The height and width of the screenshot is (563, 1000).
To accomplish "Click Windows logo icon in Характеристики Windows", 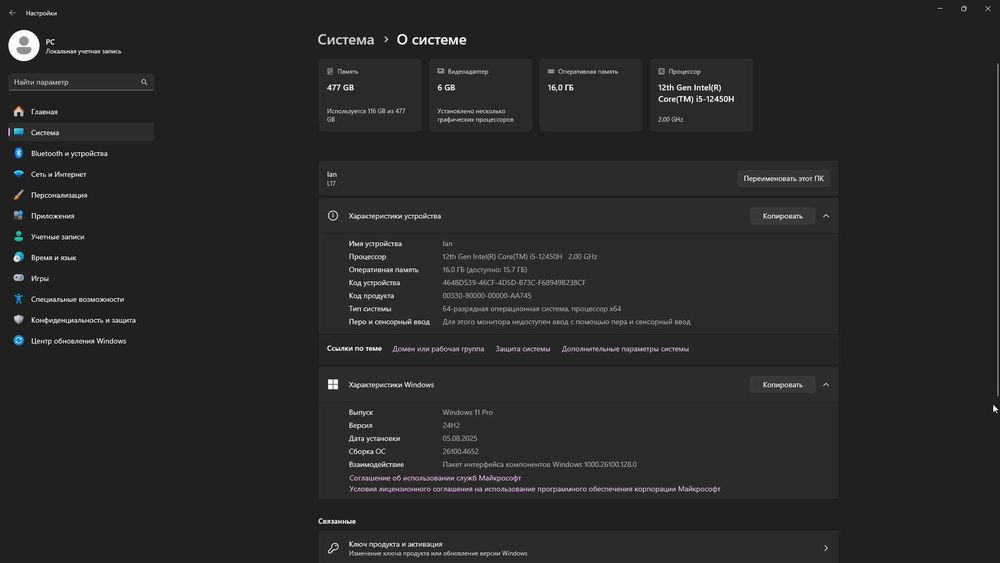I will tap(333, 384).
